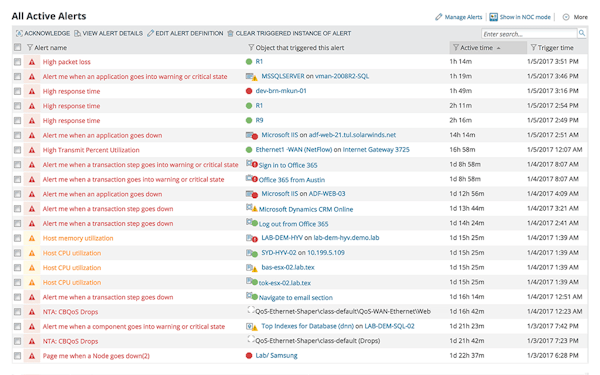The height and width of the screenshot is (375, 600).
Task: Open the tok-esx-02.lab.tex link
Action: tap(285, 283)
